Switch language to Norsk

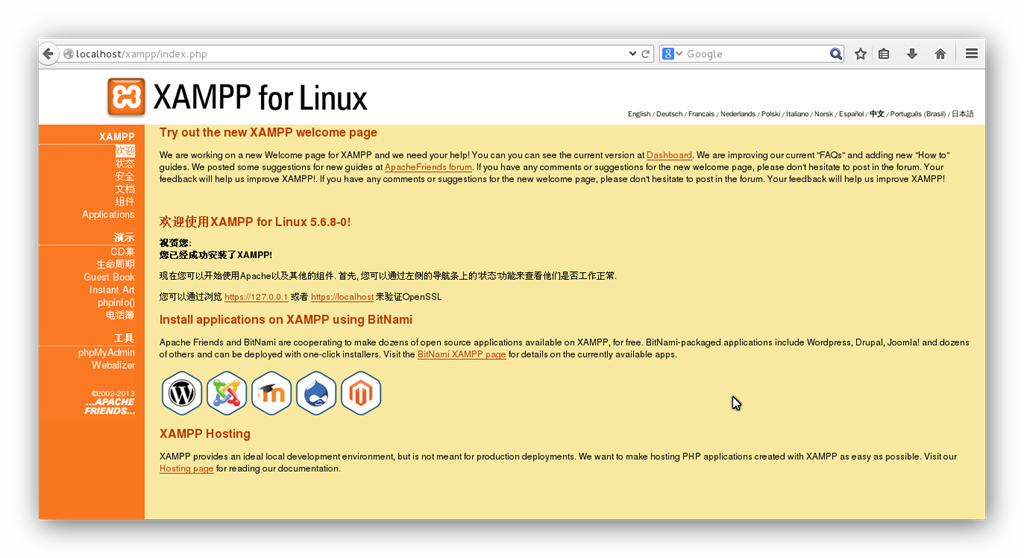coord(824,114)
